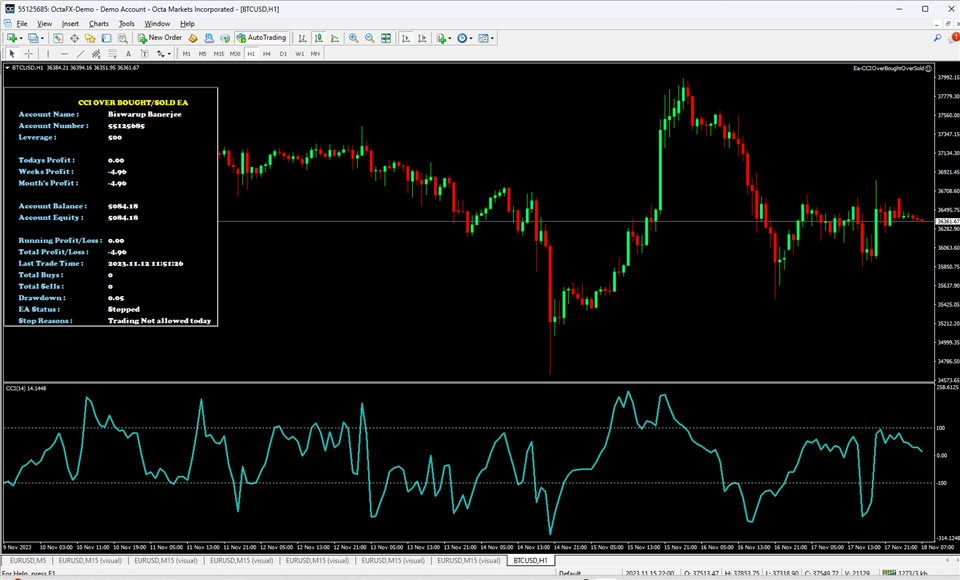Open the Tools menu
Screen dimensions: 960x580
pos(127,24)
